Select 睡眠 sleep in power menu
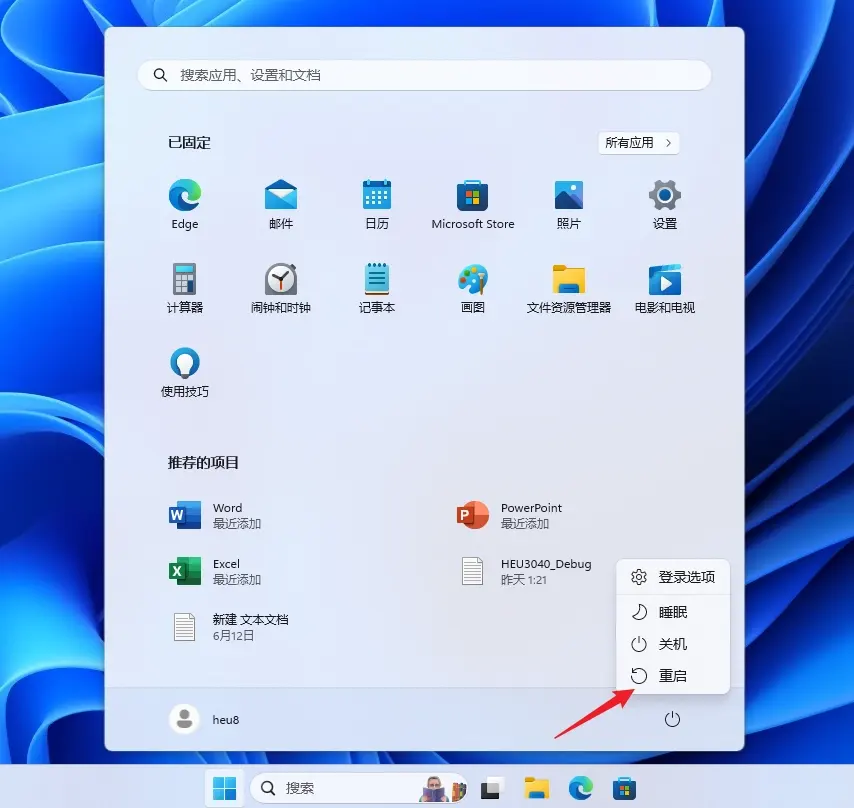This screenshot has width=854, height=808. click(673, 612)
